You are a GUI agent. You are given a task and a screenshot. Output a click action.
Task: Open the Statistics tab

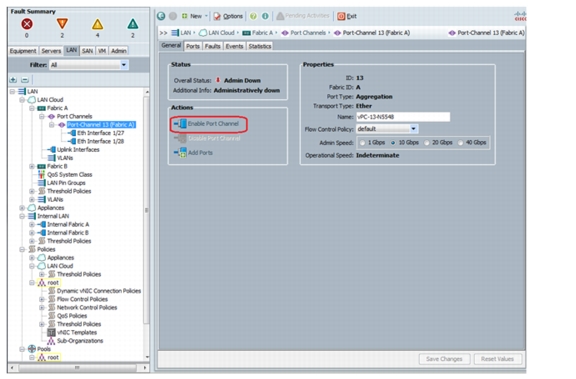[x=259, y=46]
